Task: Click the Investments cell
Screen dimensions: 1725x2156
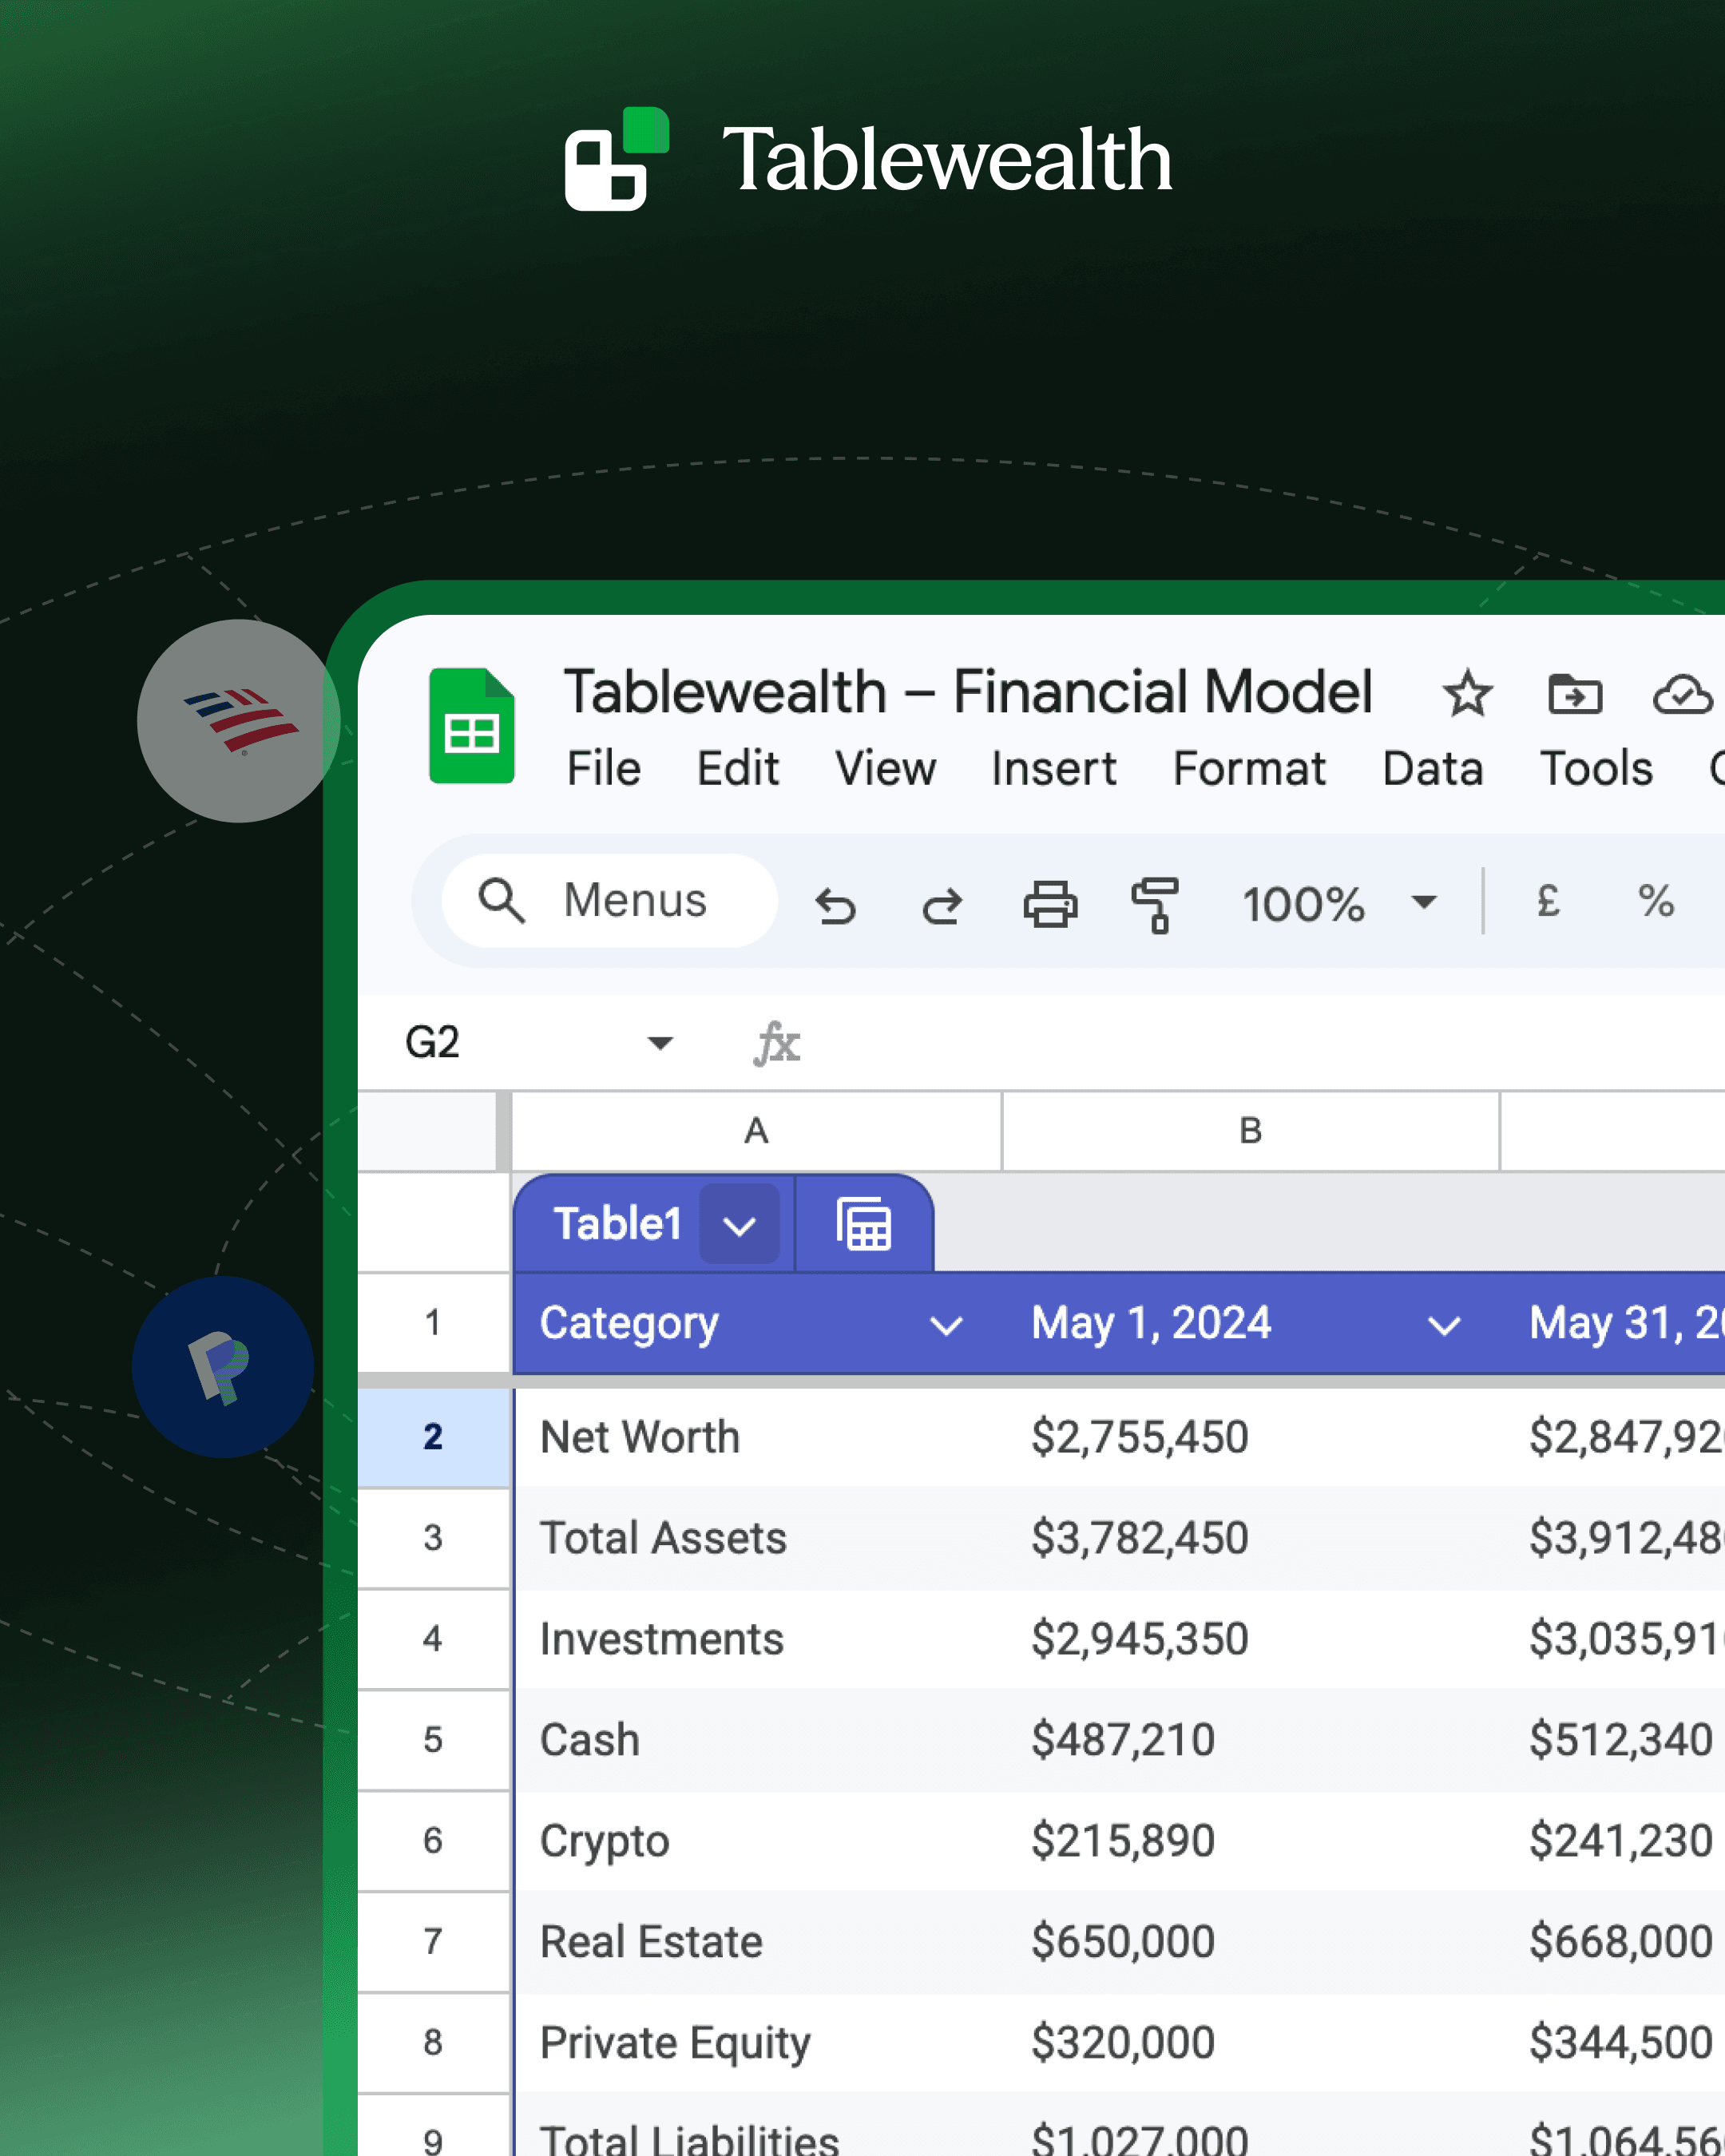Action: click(x=758, y=1639)
